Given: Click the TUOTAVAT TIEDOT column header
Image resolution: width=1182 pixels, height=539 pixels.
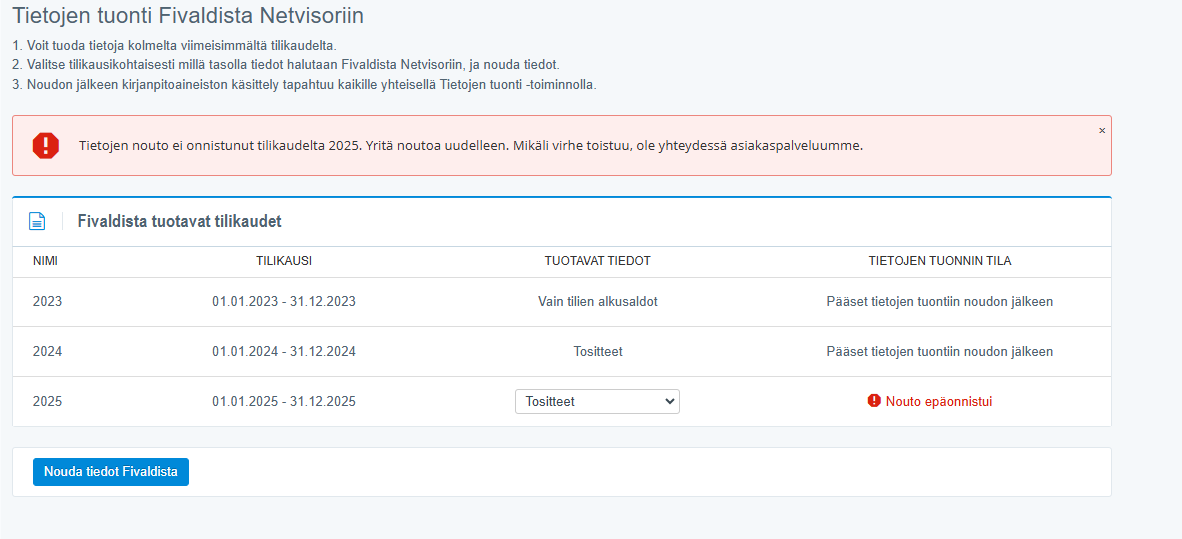Looking at the screenshot, I should (x=597, y=261).
